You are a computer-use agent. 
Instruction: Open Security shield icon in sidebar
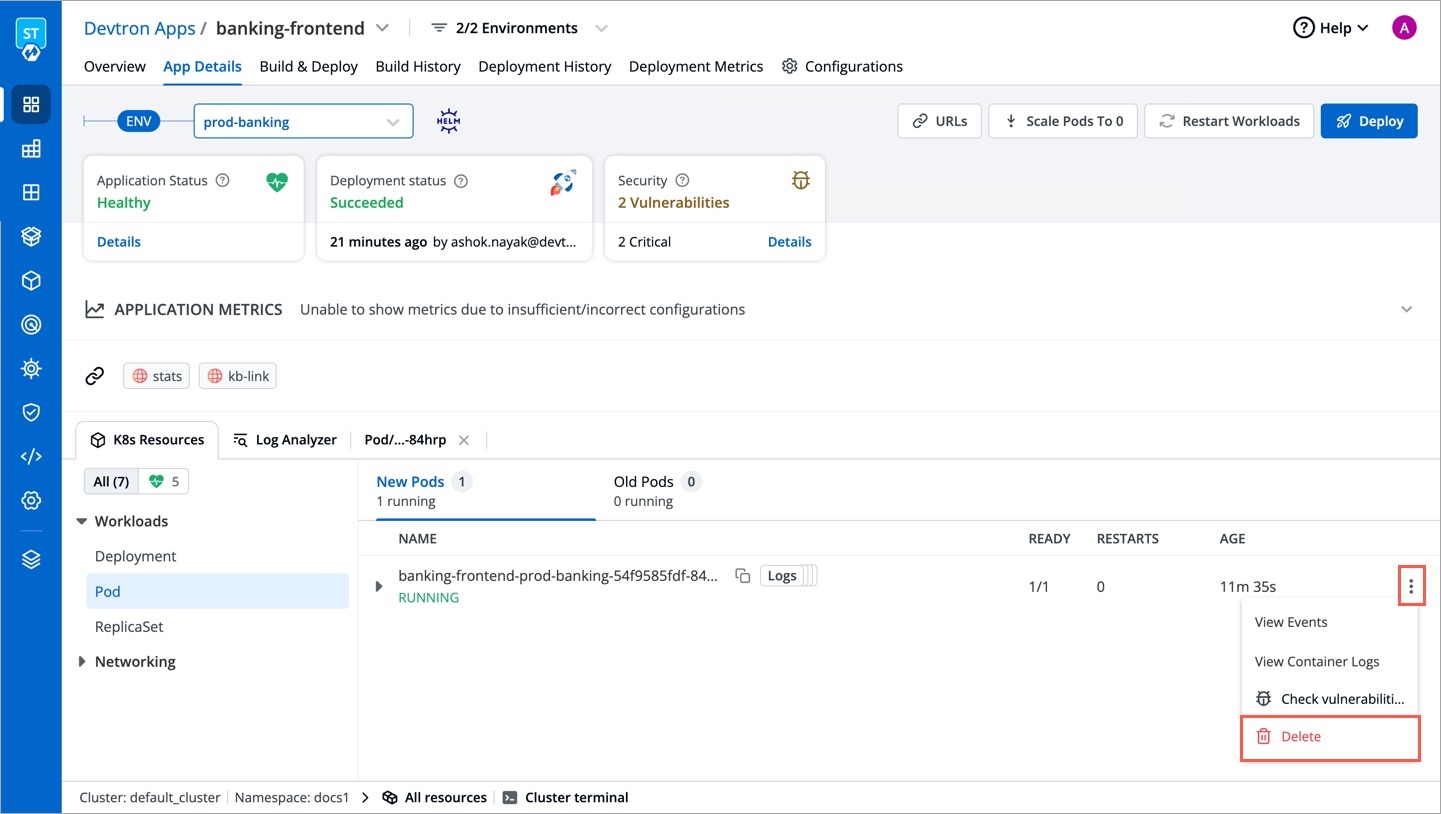[31, 412]
